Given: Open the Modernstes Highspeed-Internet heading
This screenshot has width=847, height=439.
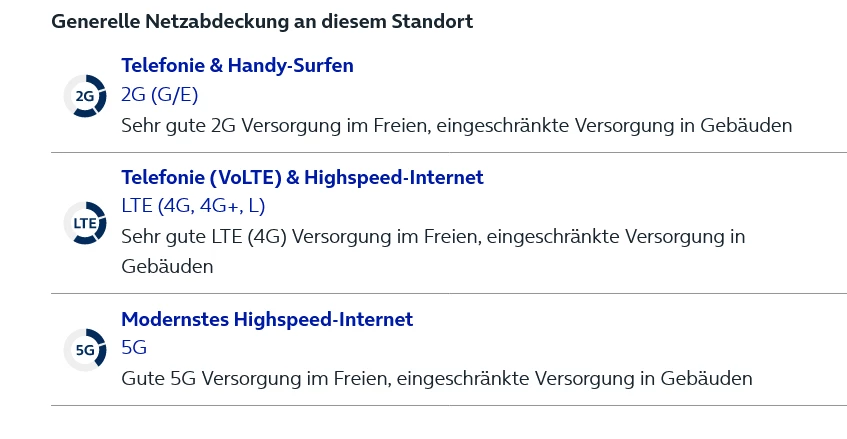Looking at the screenshot, I should pos(267,319).
